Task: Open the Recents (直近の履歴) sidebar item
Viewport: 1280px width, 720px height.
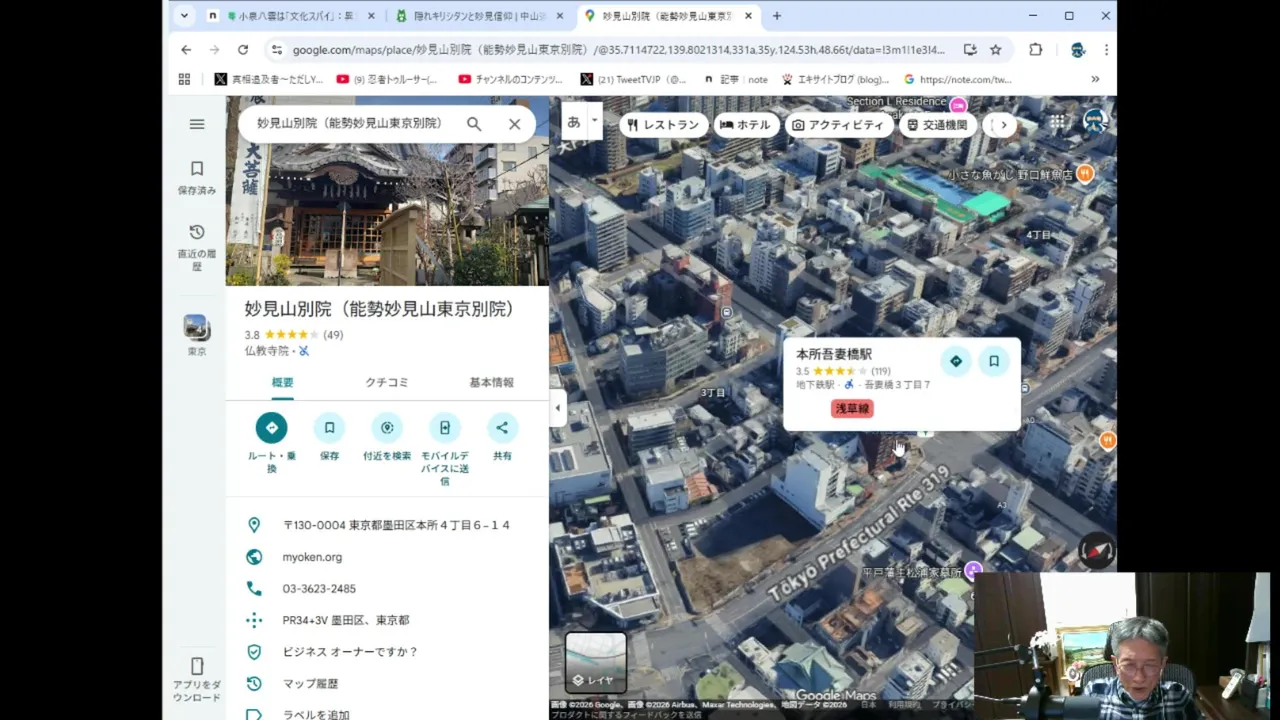Action: coord(197,246)
